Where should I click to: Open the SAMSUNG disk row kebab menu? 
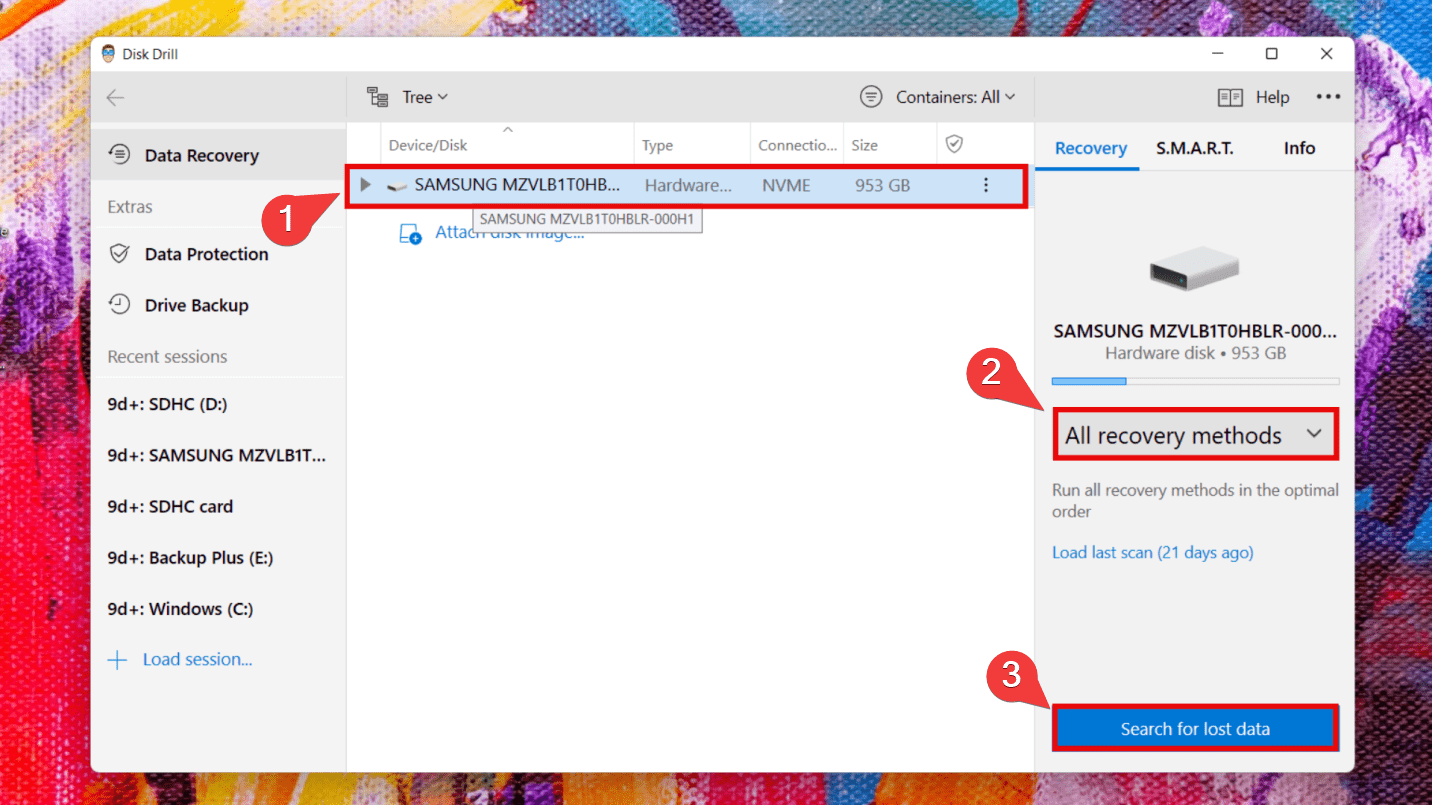(986, 185)
